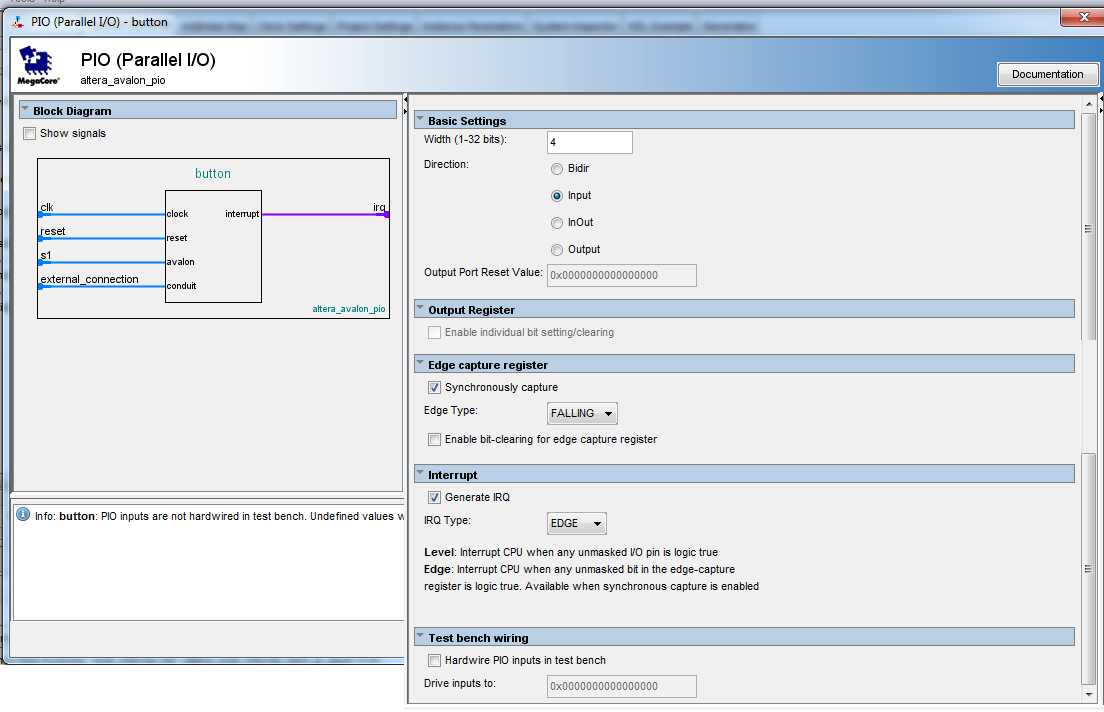Image resolution: width=1104 pixels, height=712 pixels.
Task: Open the Documentation button
Action: (1047, 75)
